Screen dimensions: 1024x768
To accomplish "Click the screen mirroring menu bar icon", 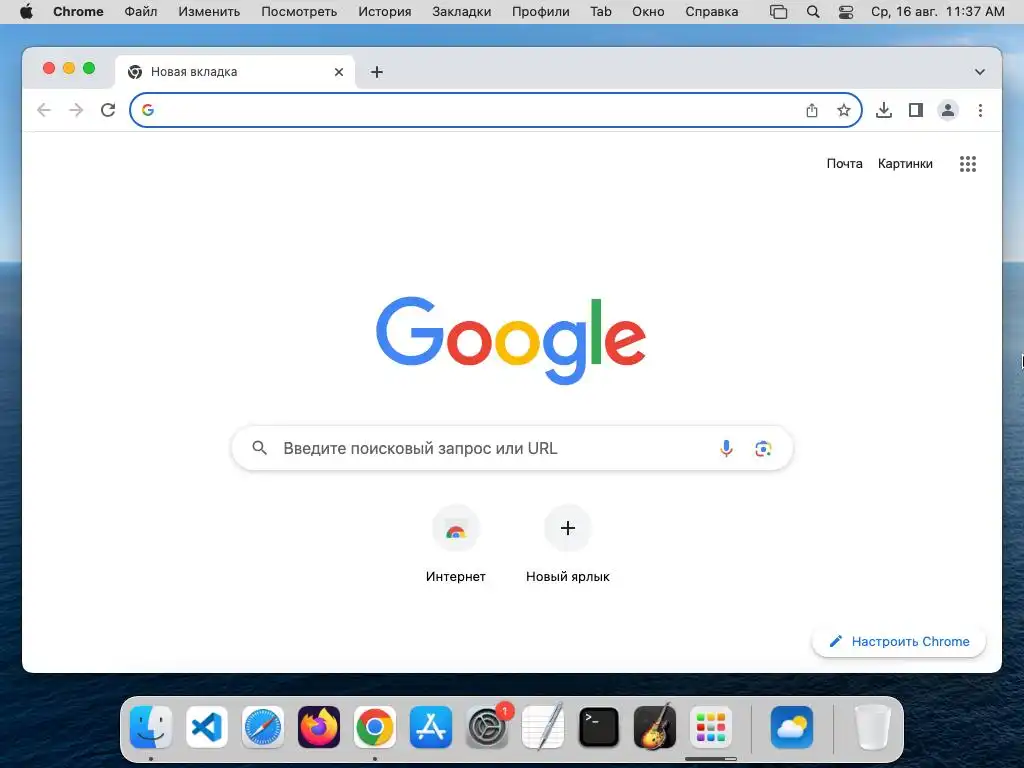I will tap(778, 12).
